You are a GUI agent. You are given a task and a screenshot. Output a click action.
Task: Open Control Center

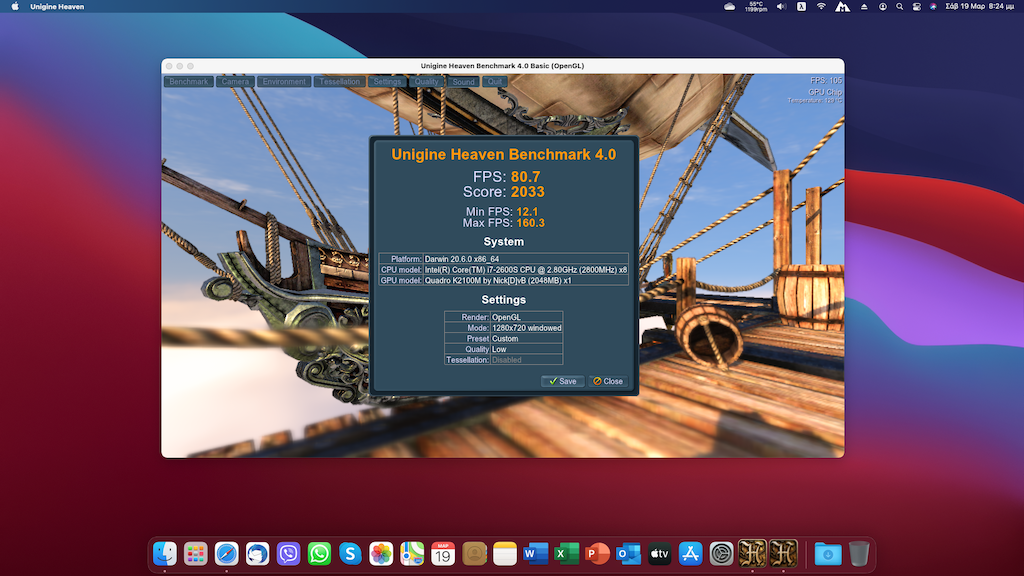(x=916, y=7)
